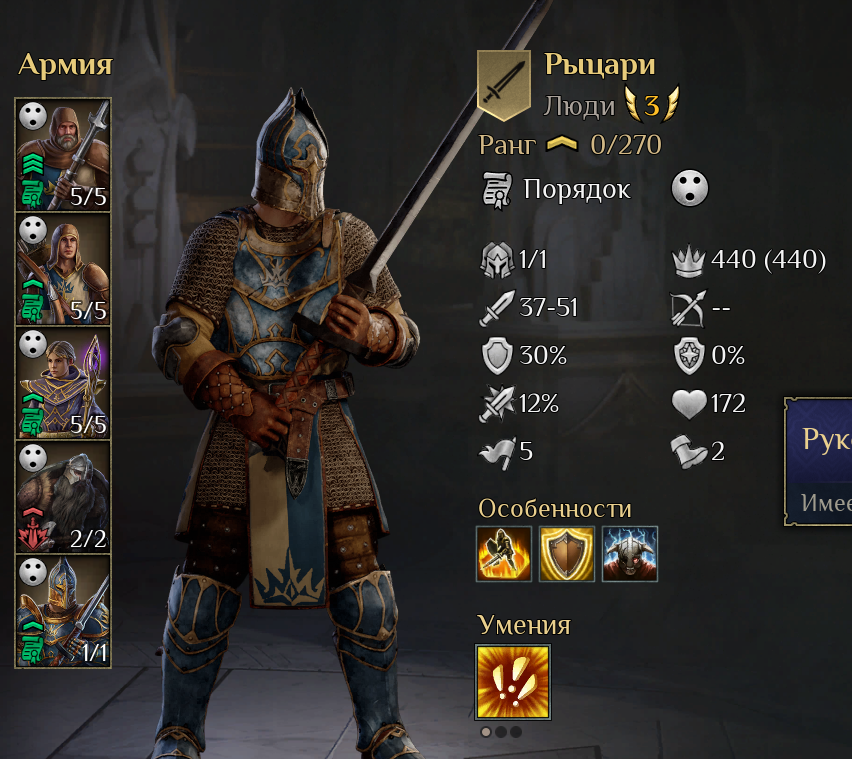Click the crown value icon showing 440
This screenshot has height=759, width=852.
[688, 260]
